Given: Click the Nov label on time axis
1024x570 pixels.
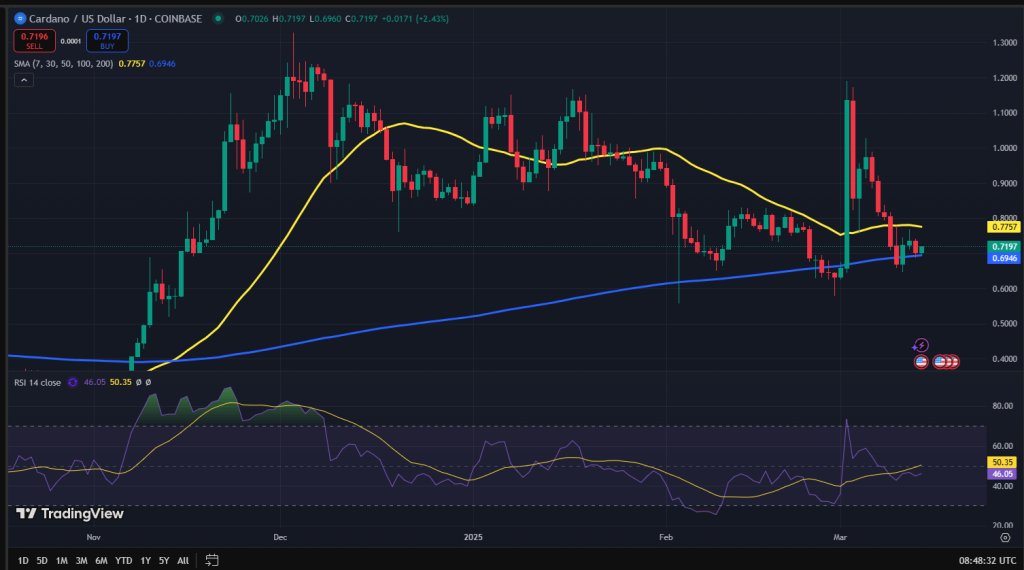Looking at the screenshot, I should 93,537.
